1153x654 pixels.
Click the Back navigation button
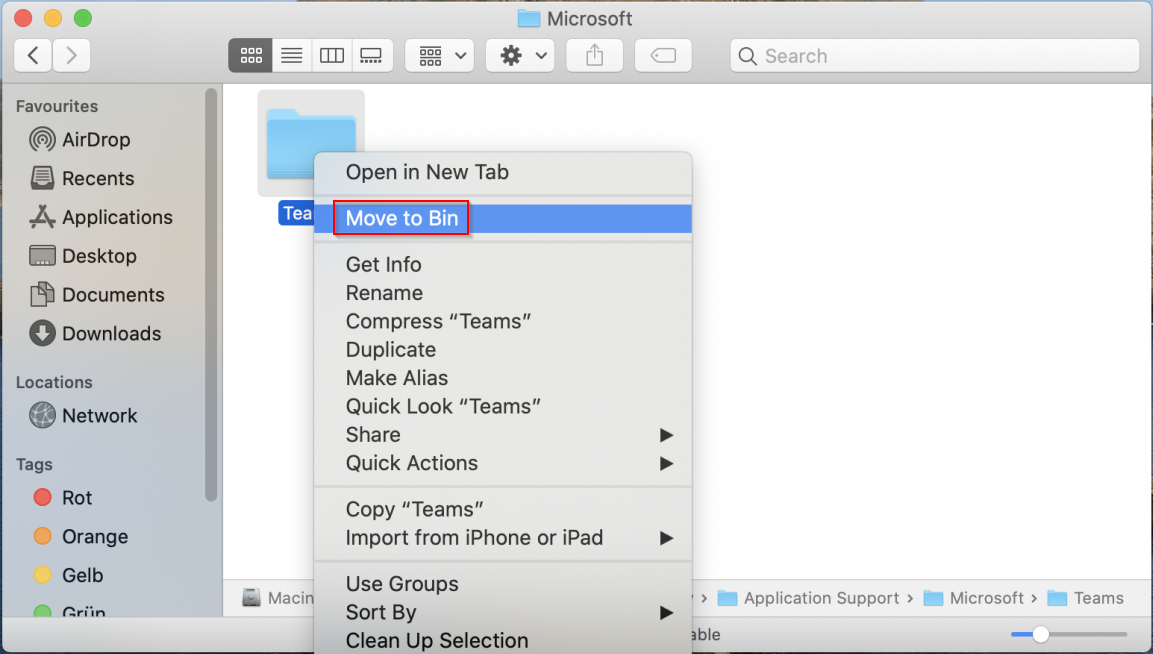coord(32,55)
